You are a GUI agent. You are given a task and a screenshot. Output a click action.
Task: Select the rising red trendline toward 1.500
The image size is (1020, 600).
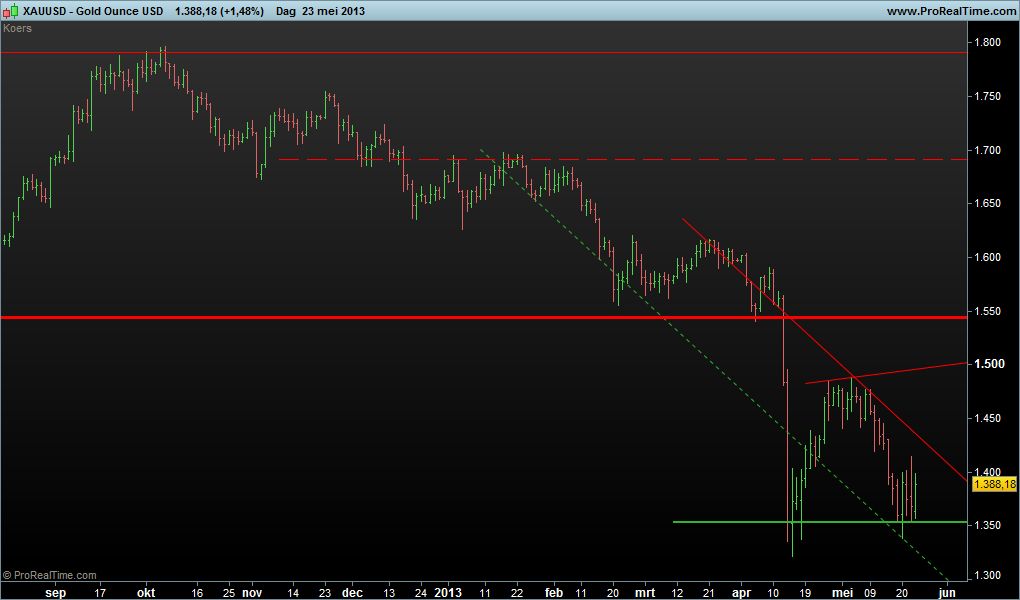tap(900, 372)
